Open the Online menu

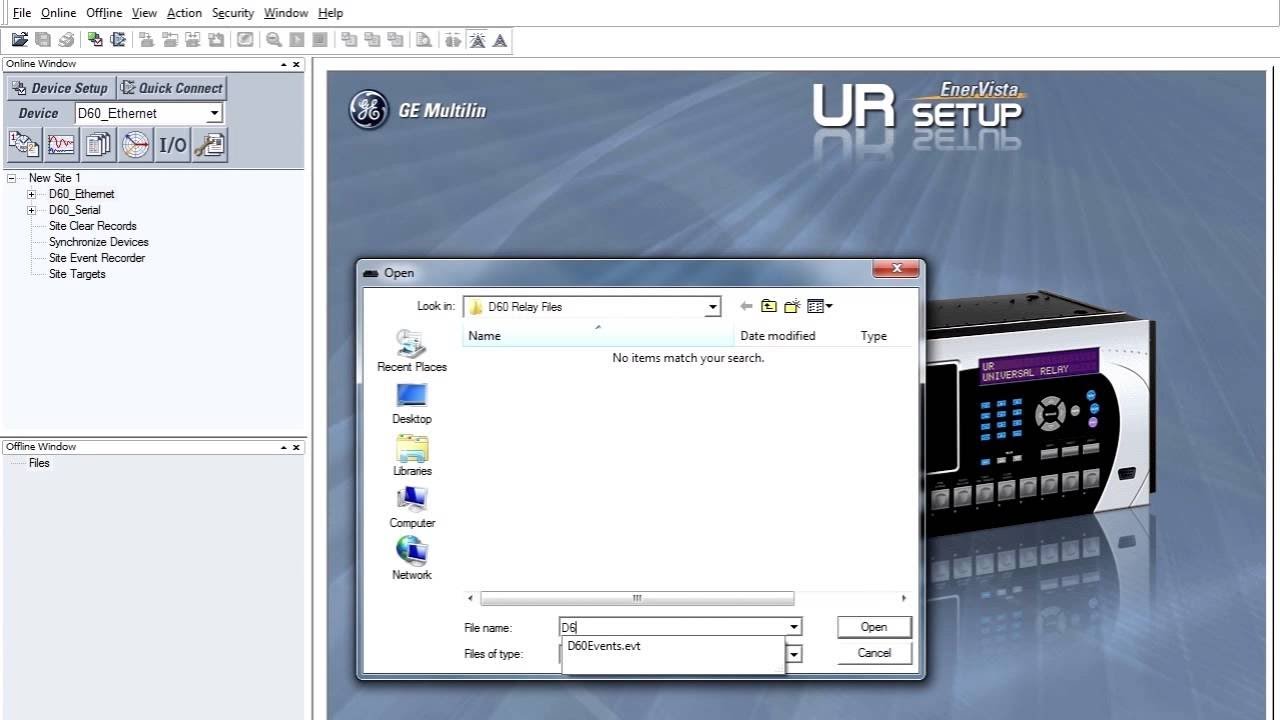(x=59, y=13)
